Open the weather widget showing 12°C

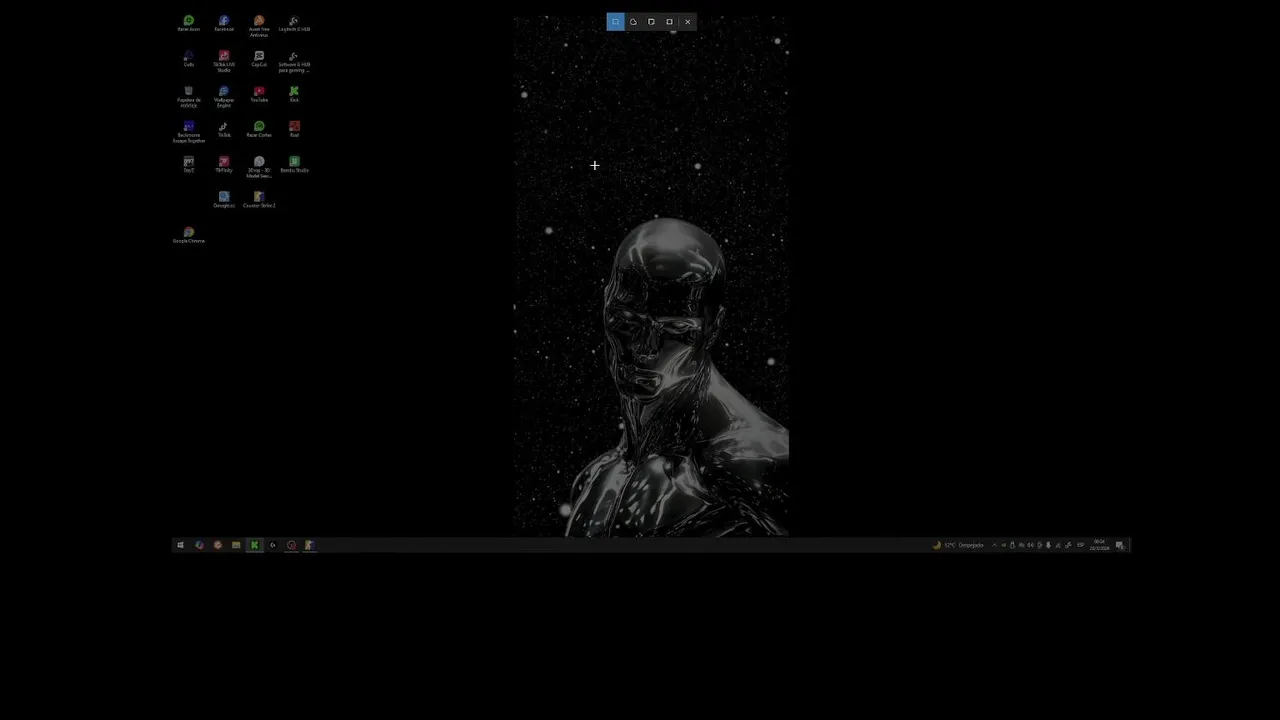pos(958,545)
